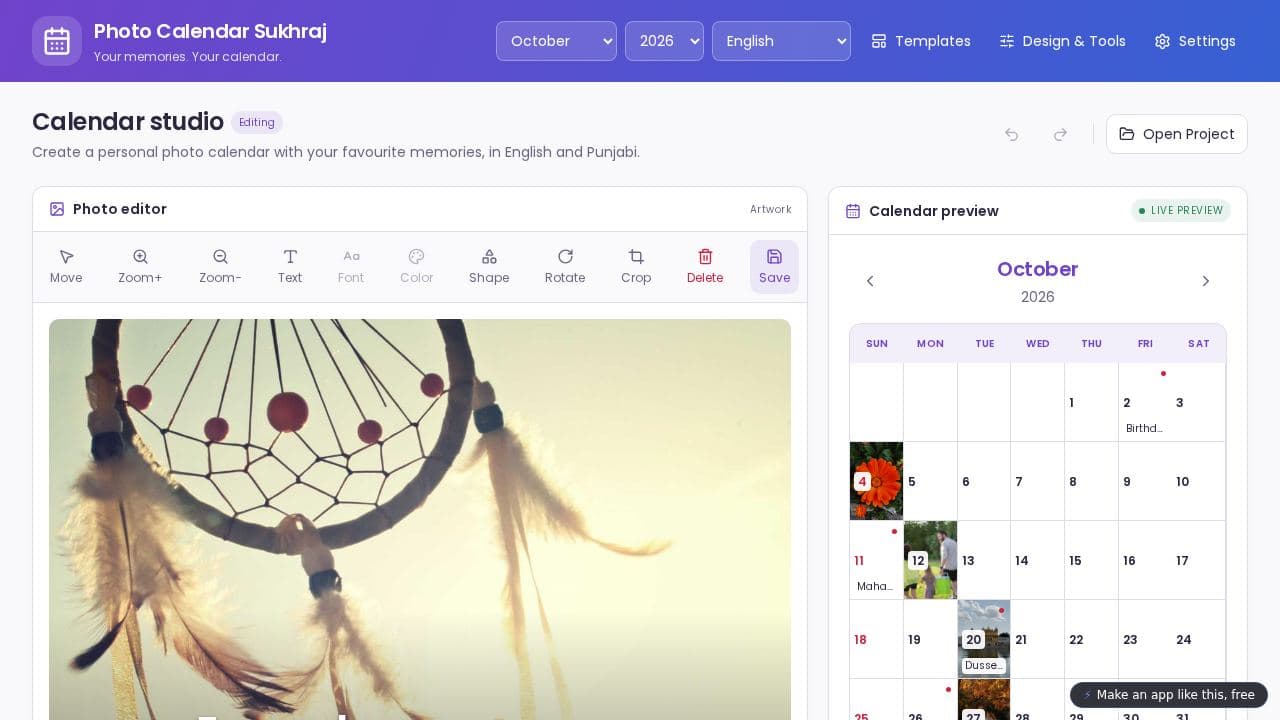Viewport: 1280px width, 720px height.
Task: Click the Maha... event on October 11
Action: pos(875,586)
